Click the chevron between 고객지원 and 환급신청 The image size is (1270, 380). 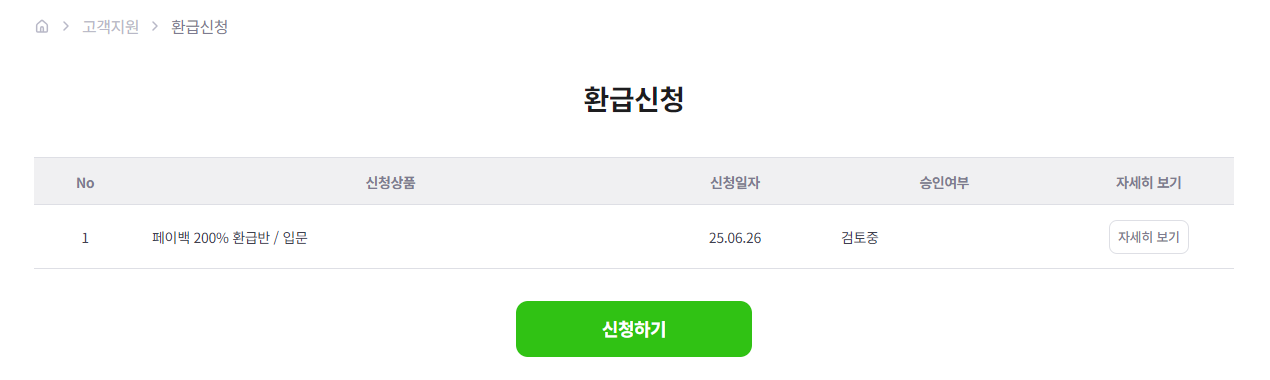(155, 27)
